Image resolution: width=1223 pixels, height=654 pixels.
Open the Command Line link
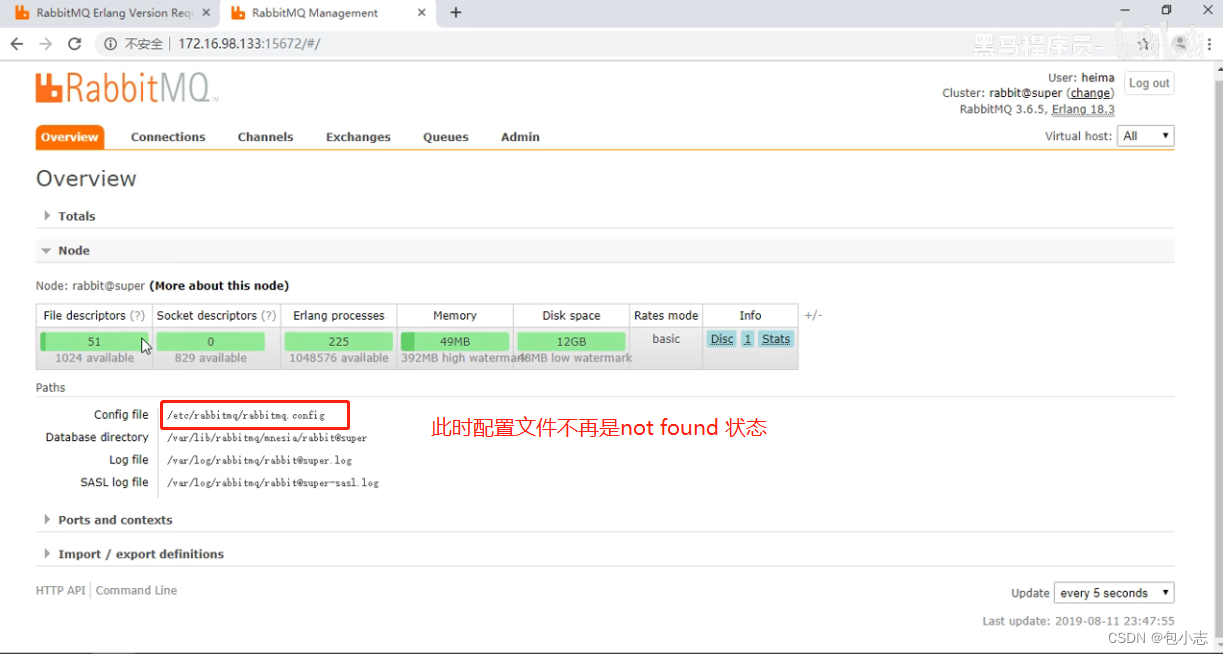(x=136, y=591)
